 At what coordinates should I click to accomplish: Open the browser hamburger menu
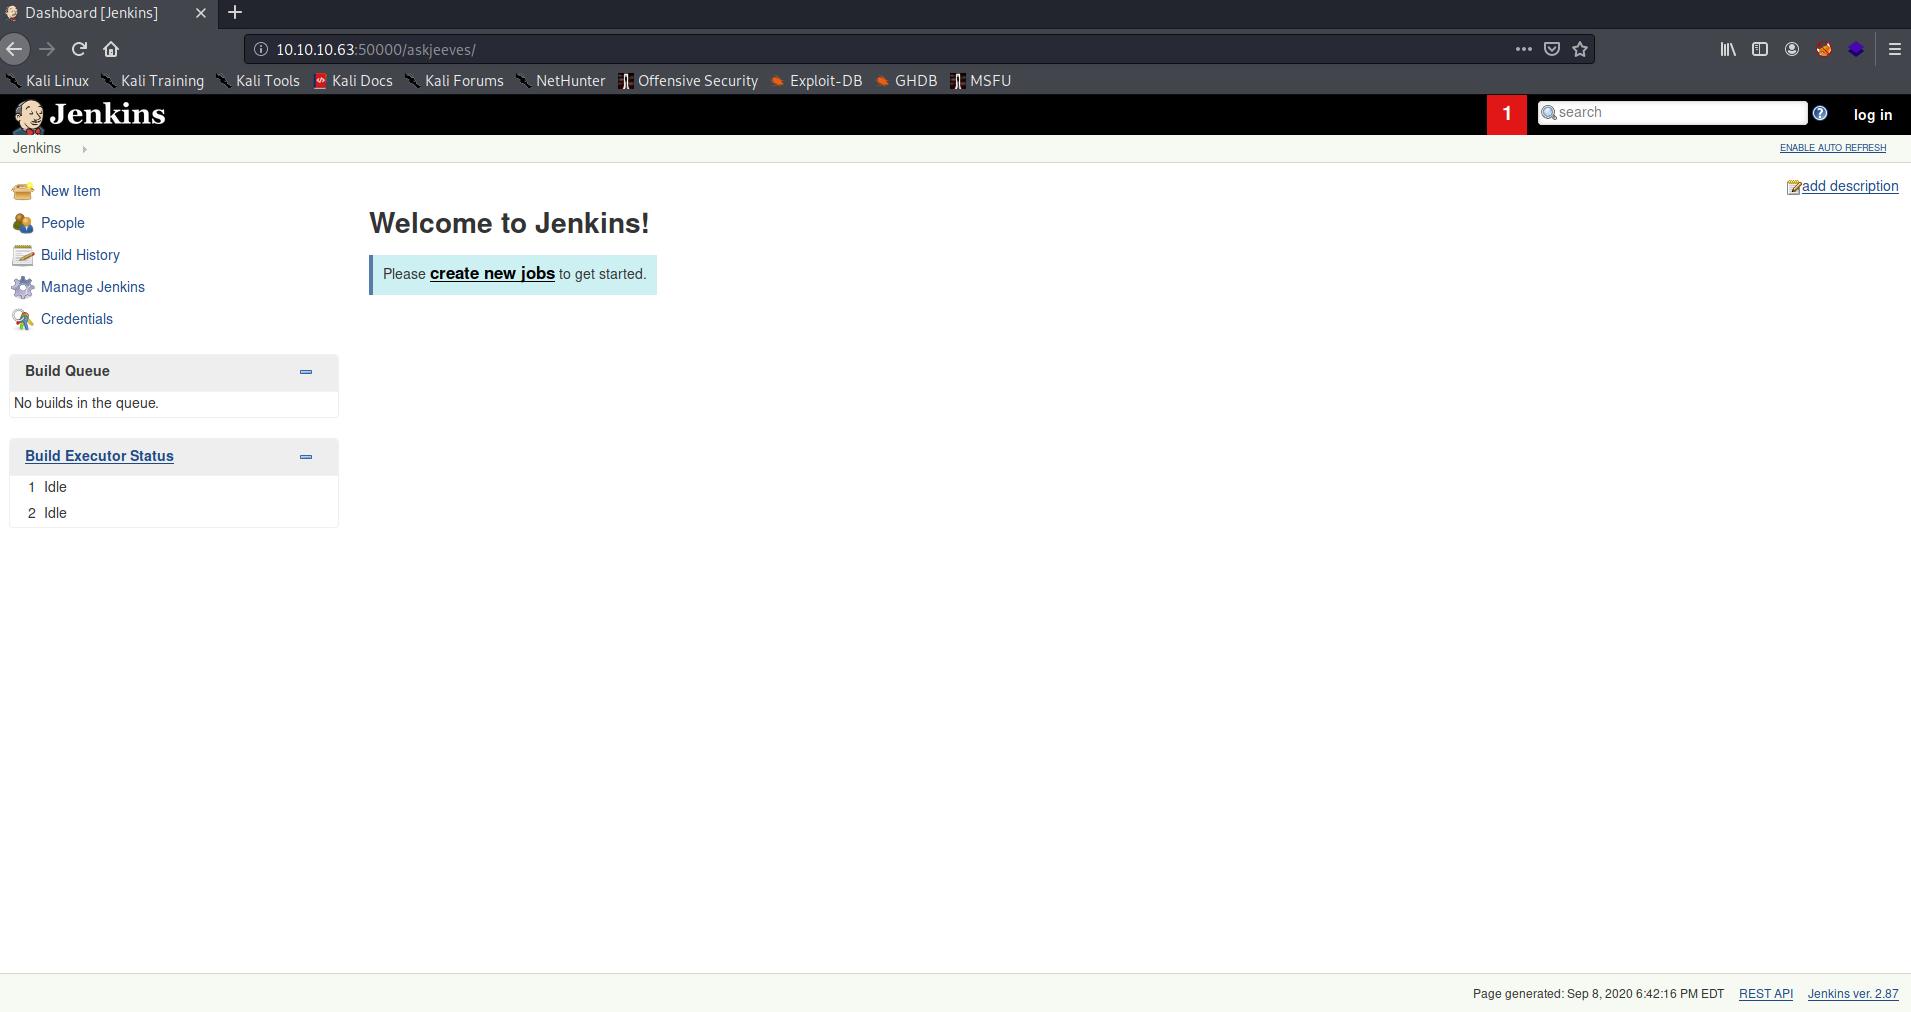[x=1893, y=49]
